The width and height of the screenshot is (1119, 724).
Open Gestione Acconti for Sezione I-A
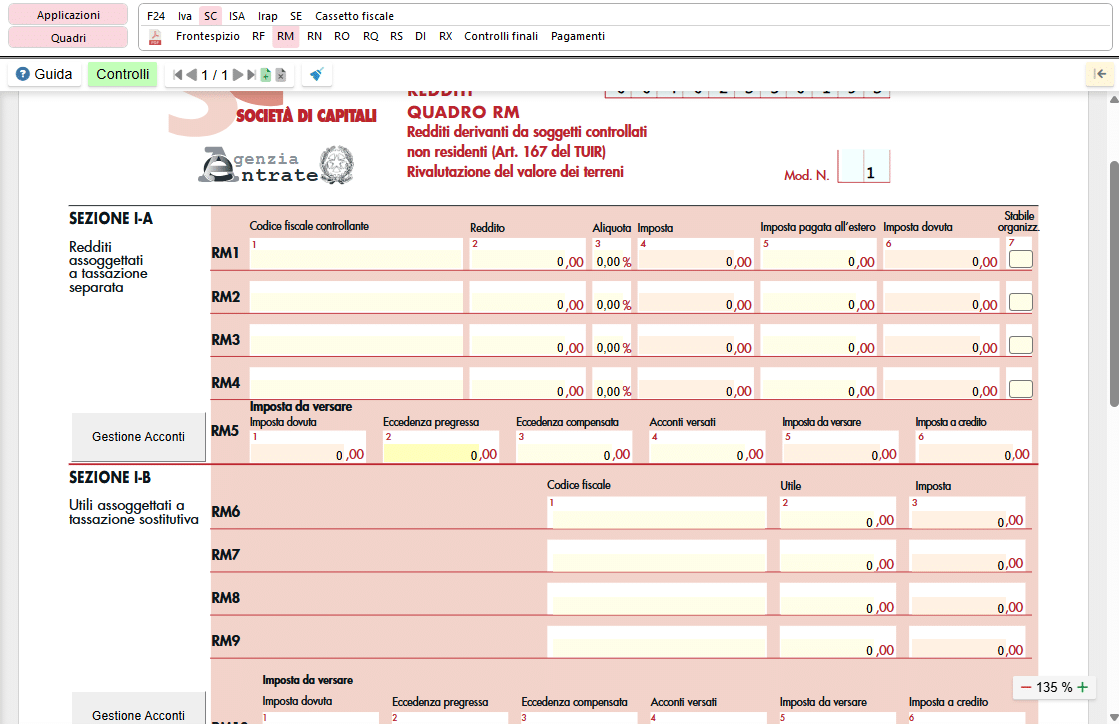(x=138, y=437)
